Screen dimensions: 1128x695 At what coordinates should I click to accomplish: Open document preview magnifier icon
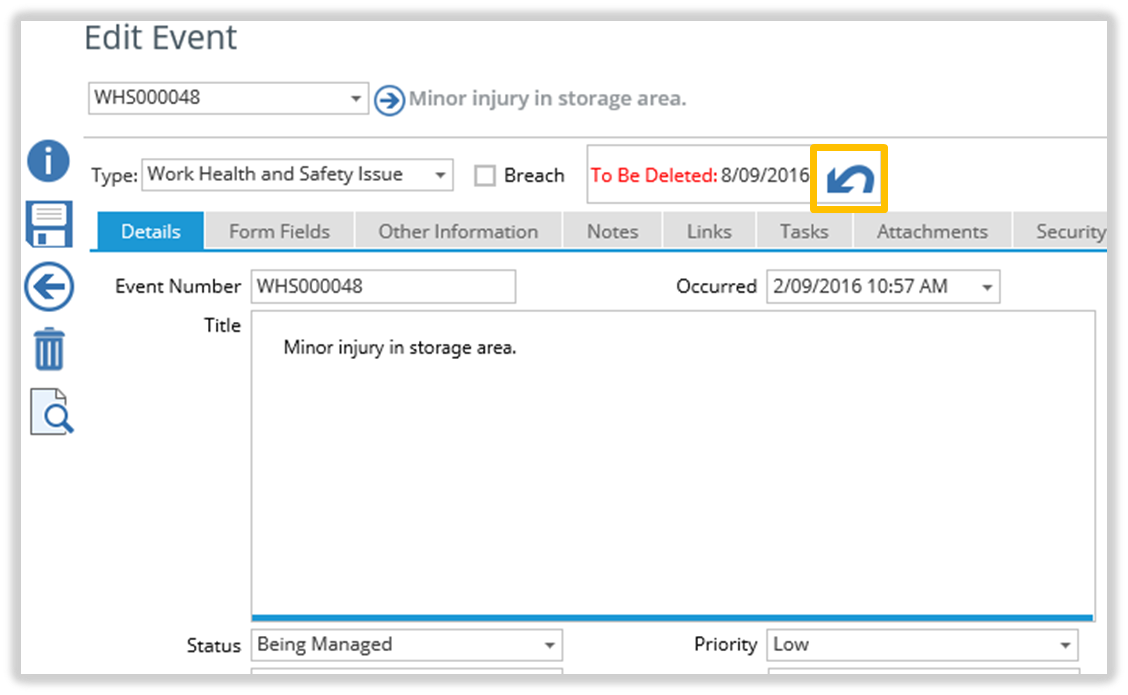(x=51, y=411)
